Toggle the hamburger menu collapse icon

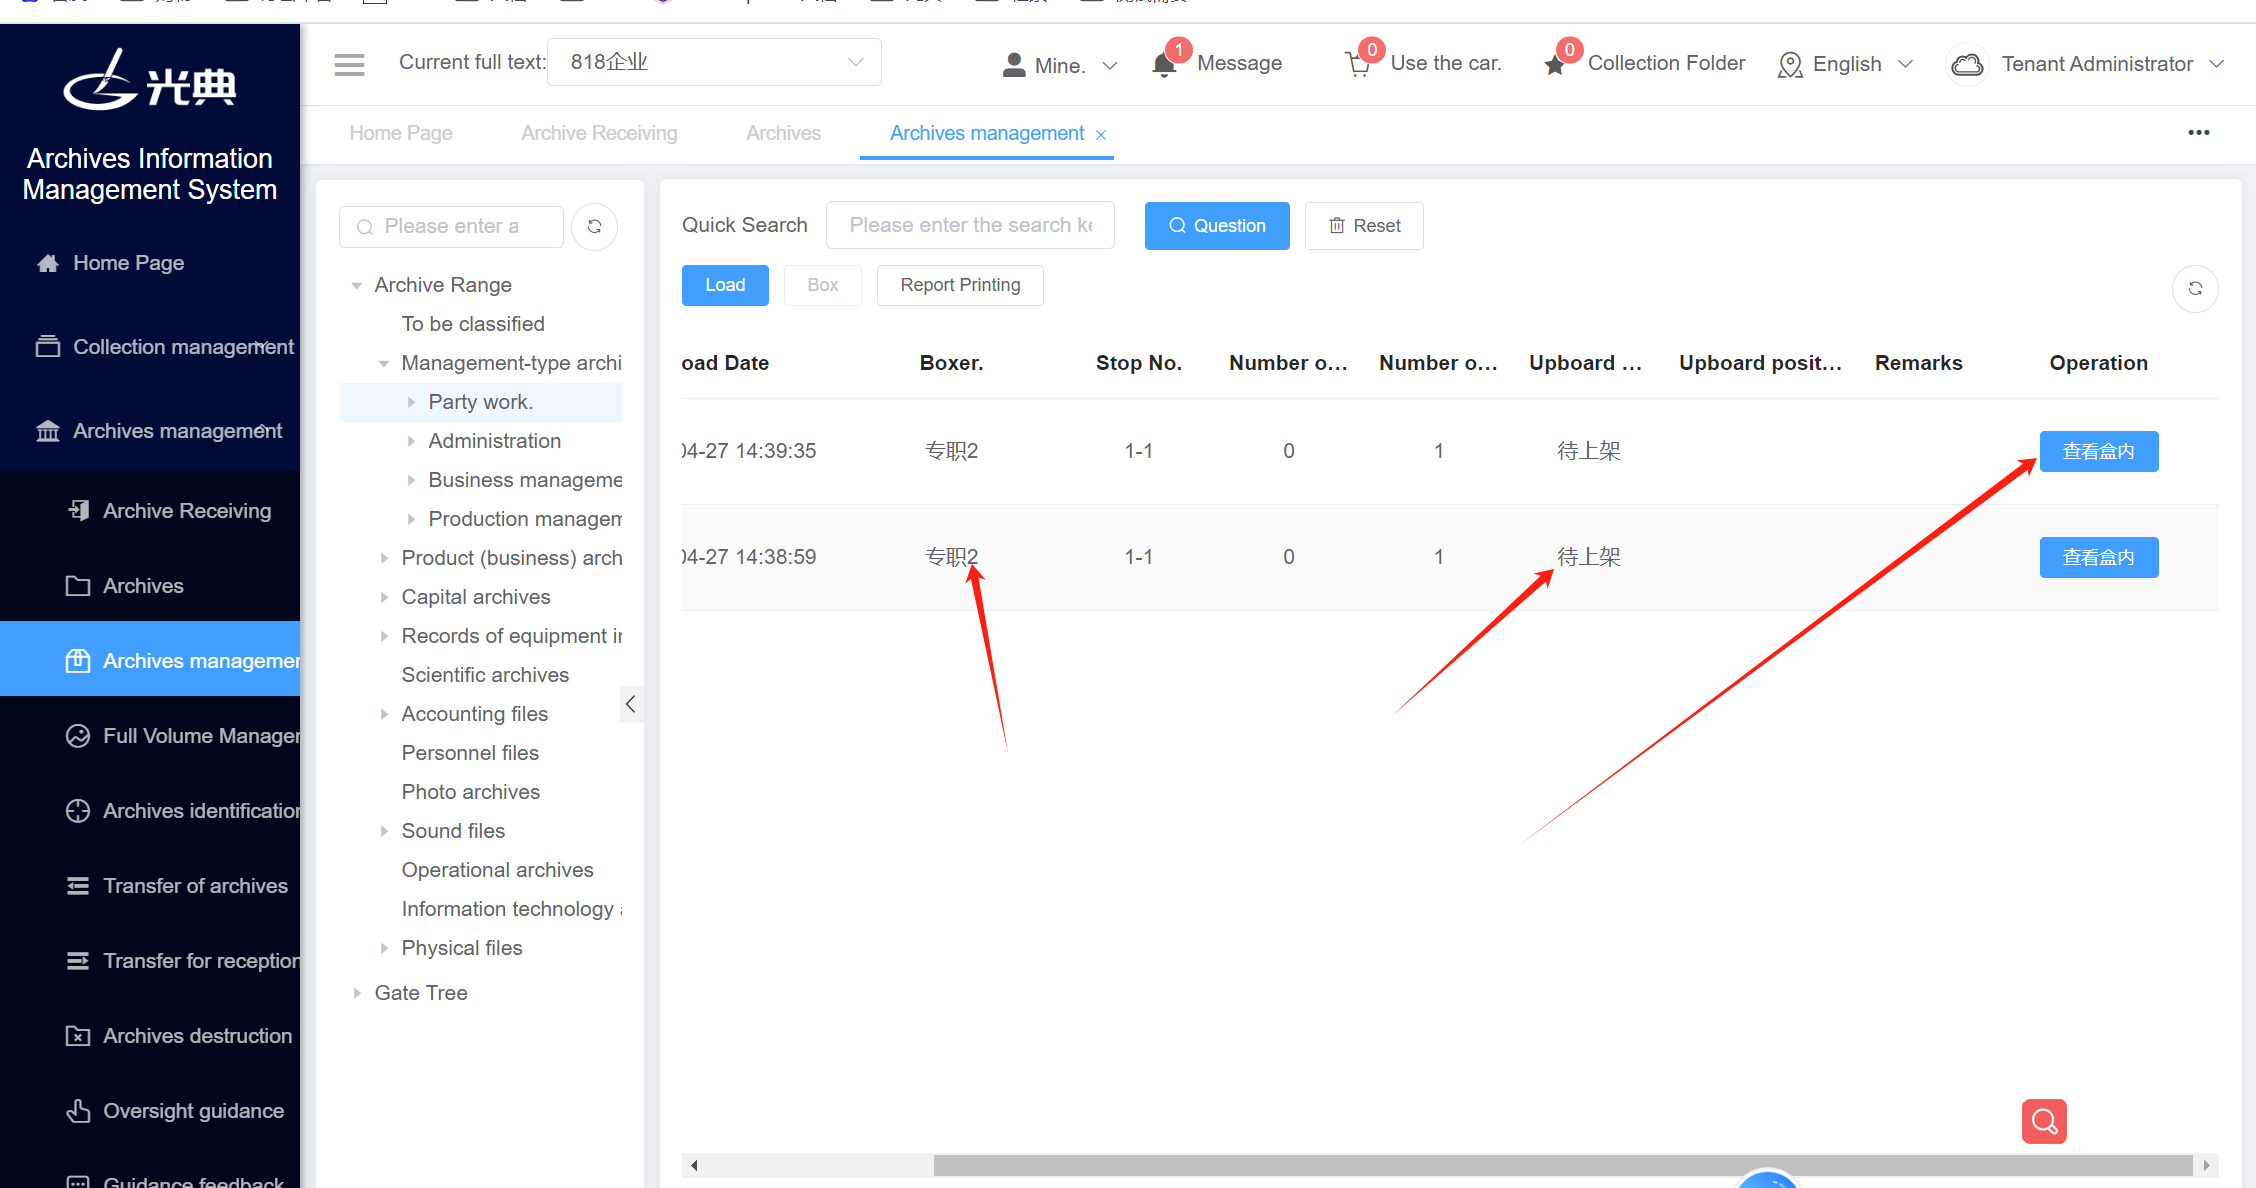tap(349, 64)
